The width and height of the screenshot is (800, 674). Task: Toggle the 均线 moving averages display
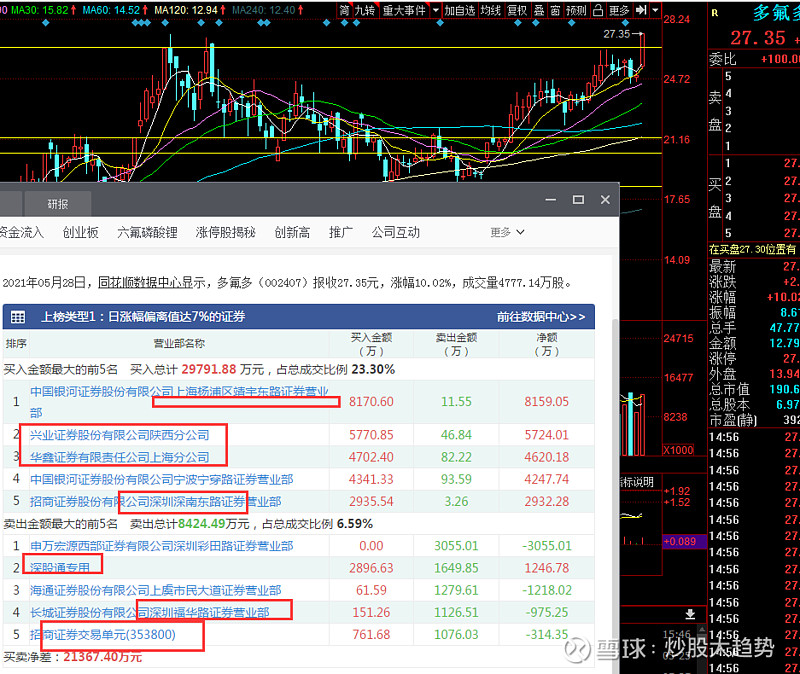[492, 10]
